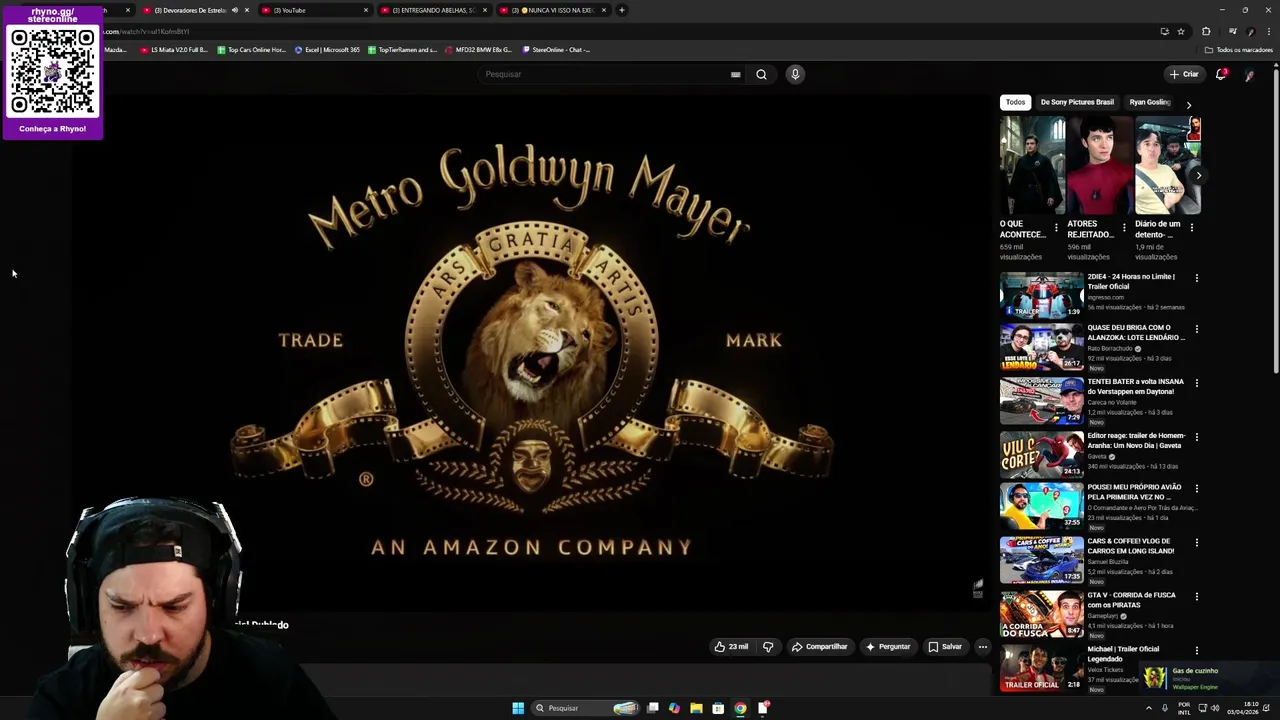Viewport: 1280px width, 720px height.
Task: Click the install/cast icon in address bar
Action: point(1164,31)
